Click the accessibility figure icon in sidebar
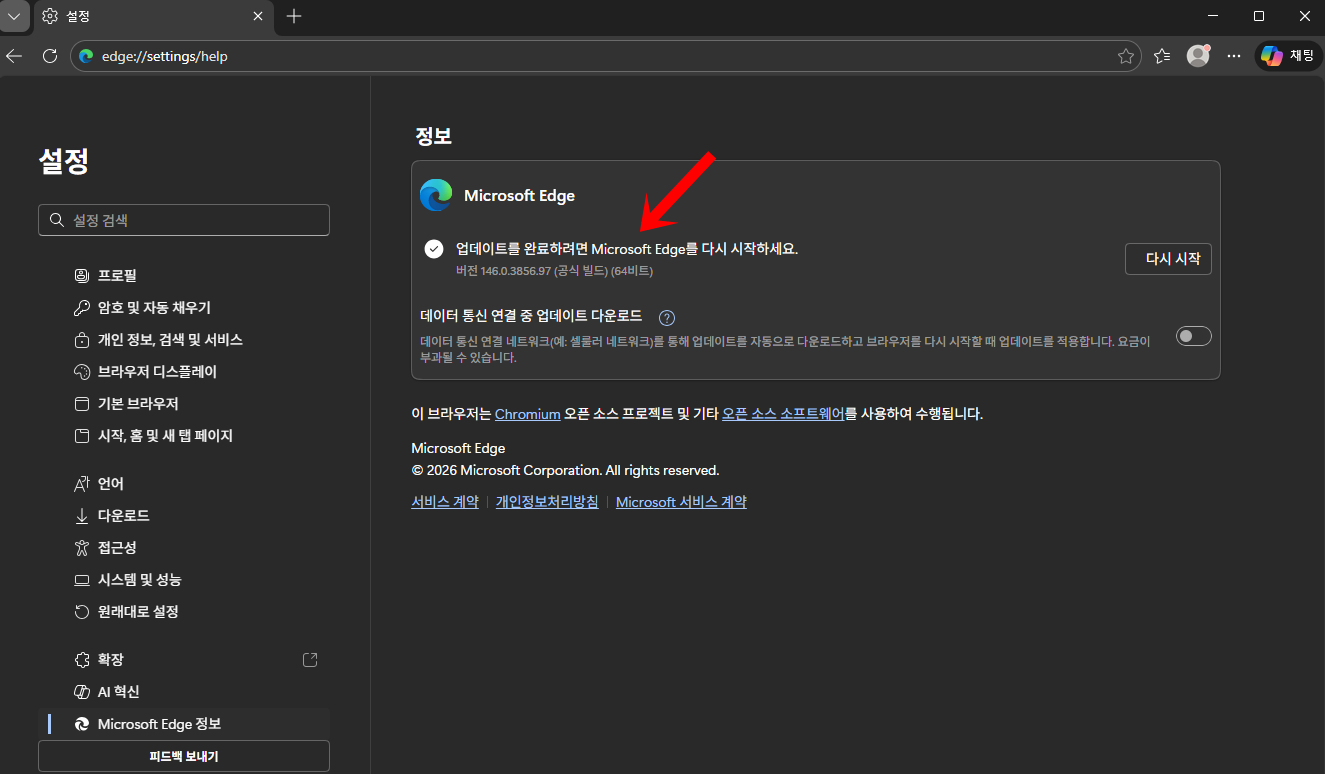The image size is (1325, 774). [x=82, y=548]
